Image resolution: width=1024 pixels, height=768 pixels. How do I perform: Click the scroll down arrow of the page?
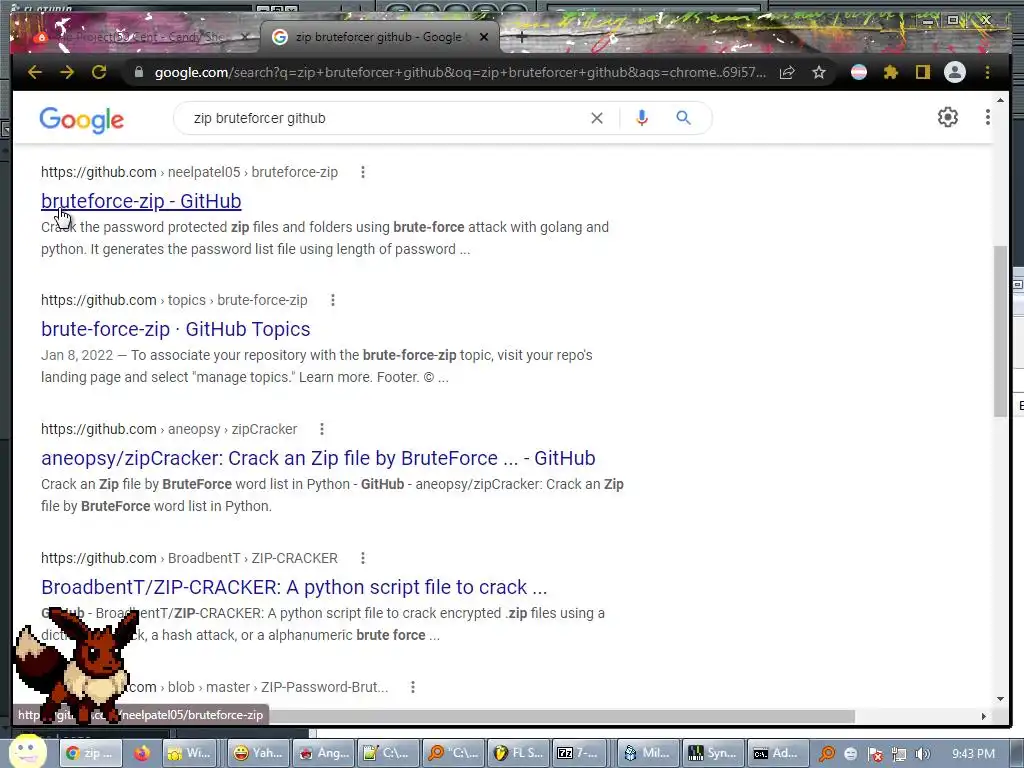[1000, 699]
